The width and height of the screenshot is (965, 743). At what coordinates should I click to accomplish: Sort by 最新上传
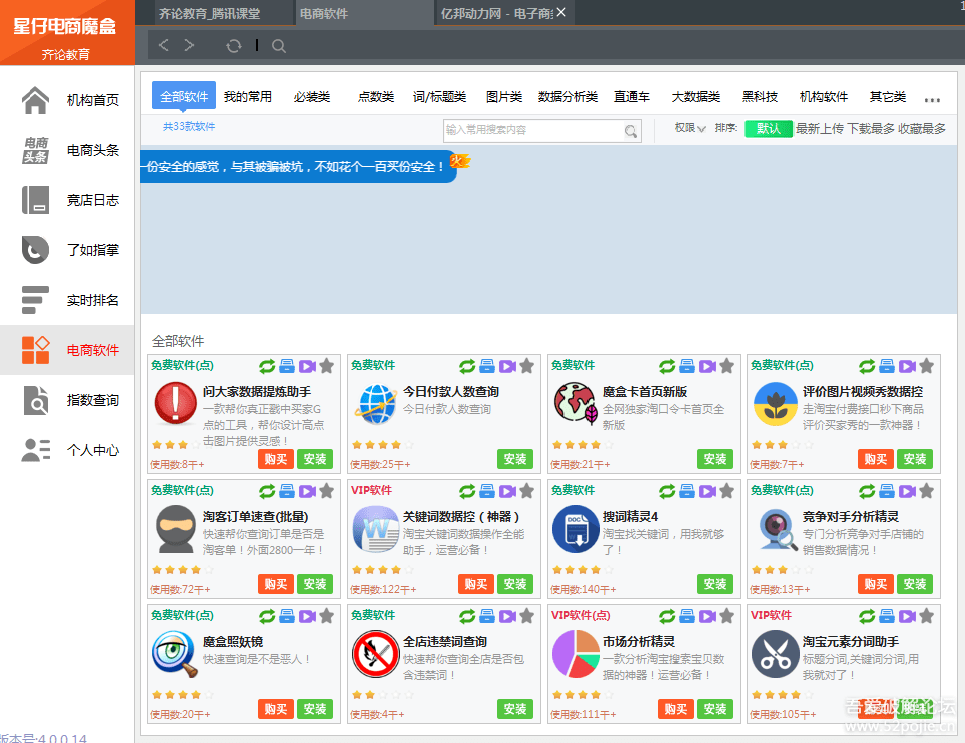pos(820,129)
